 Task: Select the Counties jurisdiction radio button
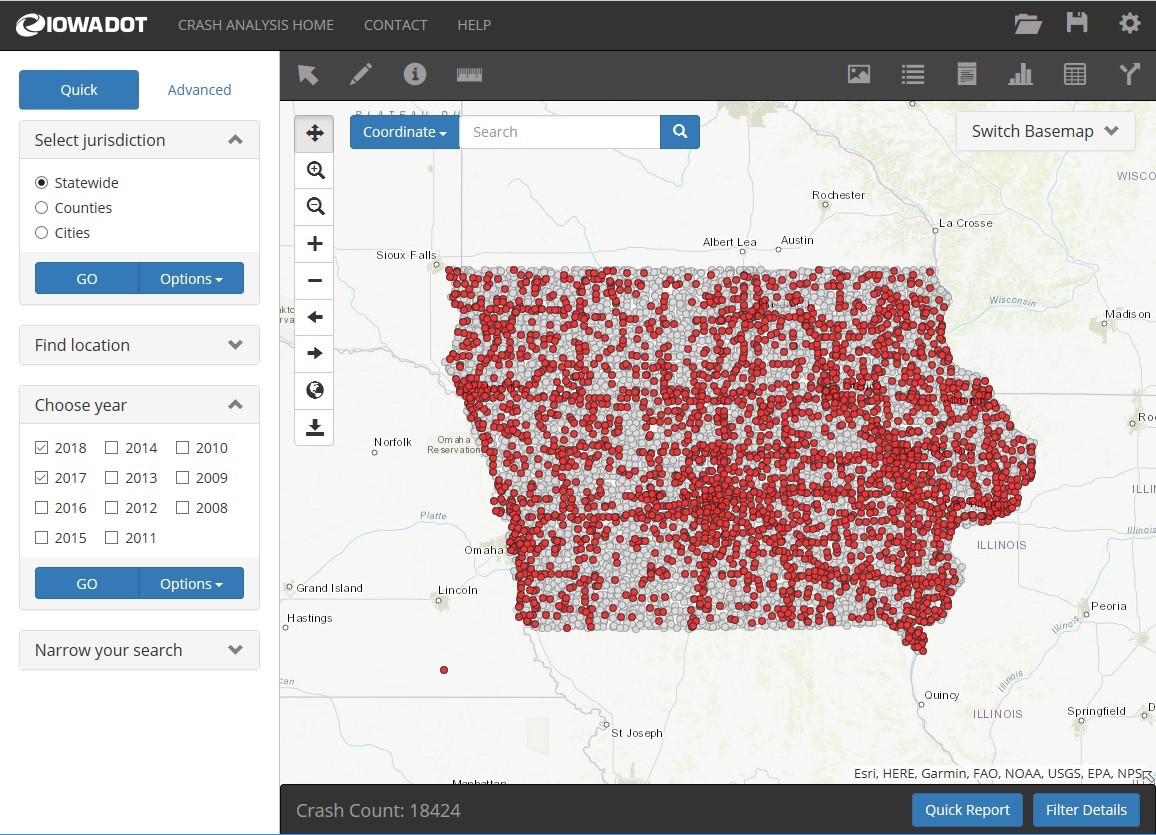point(42,208)
